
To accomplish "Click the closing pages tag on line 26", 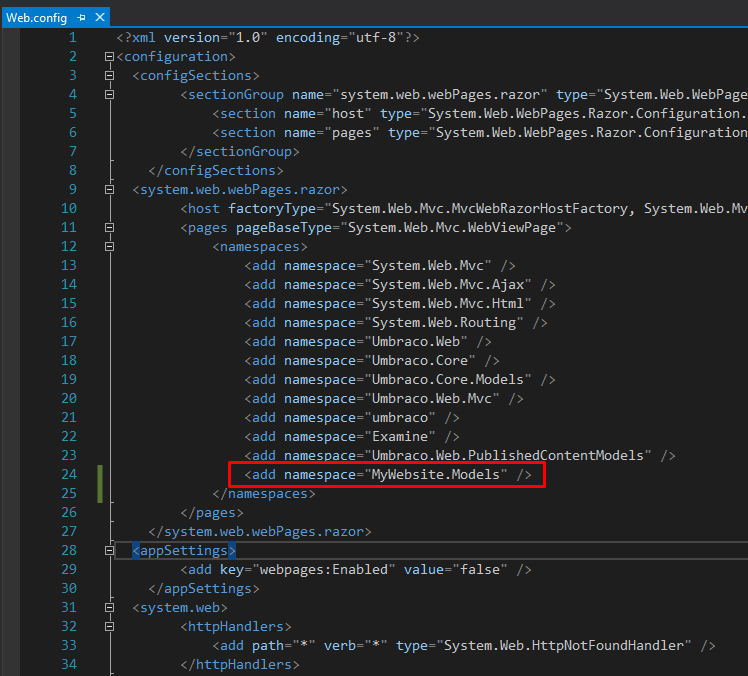I will point(212,513).
